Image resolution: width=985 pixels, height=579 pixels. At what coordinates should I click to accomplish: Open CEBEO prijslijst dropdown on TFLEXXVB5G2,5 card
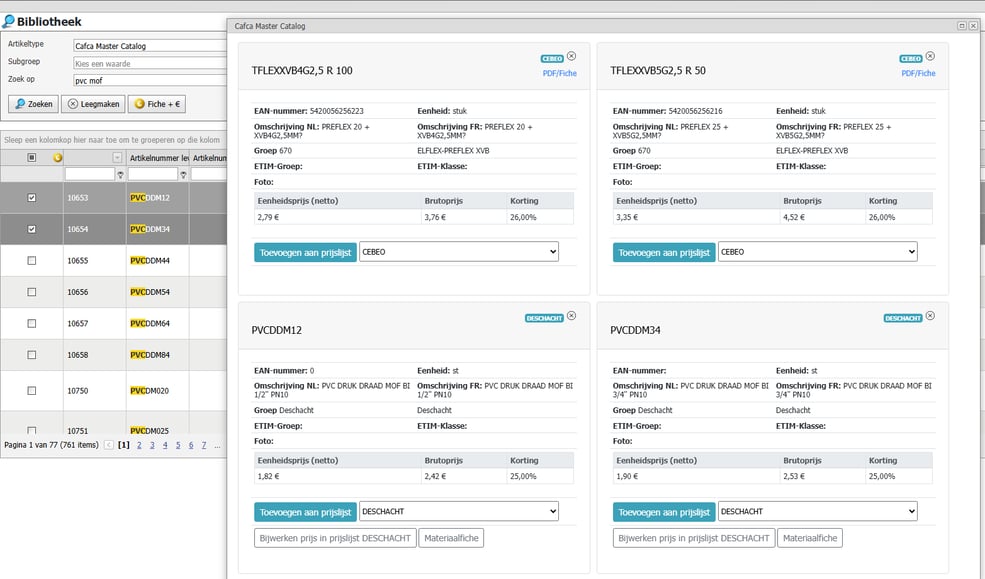[x=817, y=252]
